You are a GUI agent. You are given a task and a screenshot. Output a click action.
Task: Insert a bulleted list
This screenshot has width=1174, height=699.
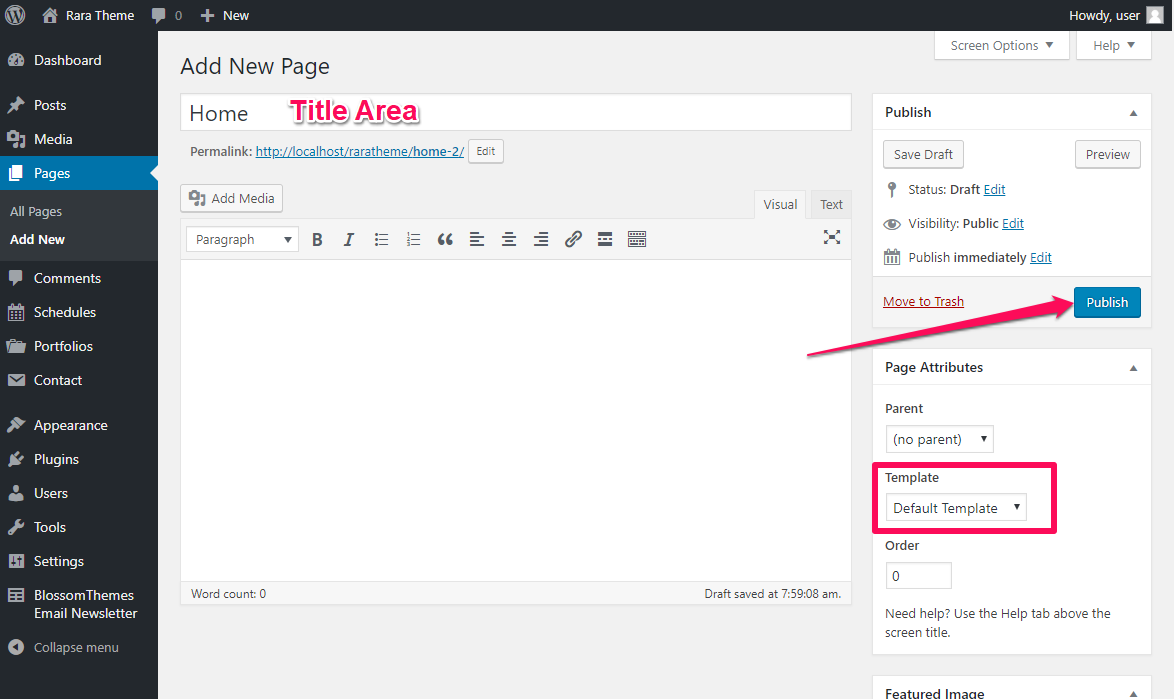point(381,239)
